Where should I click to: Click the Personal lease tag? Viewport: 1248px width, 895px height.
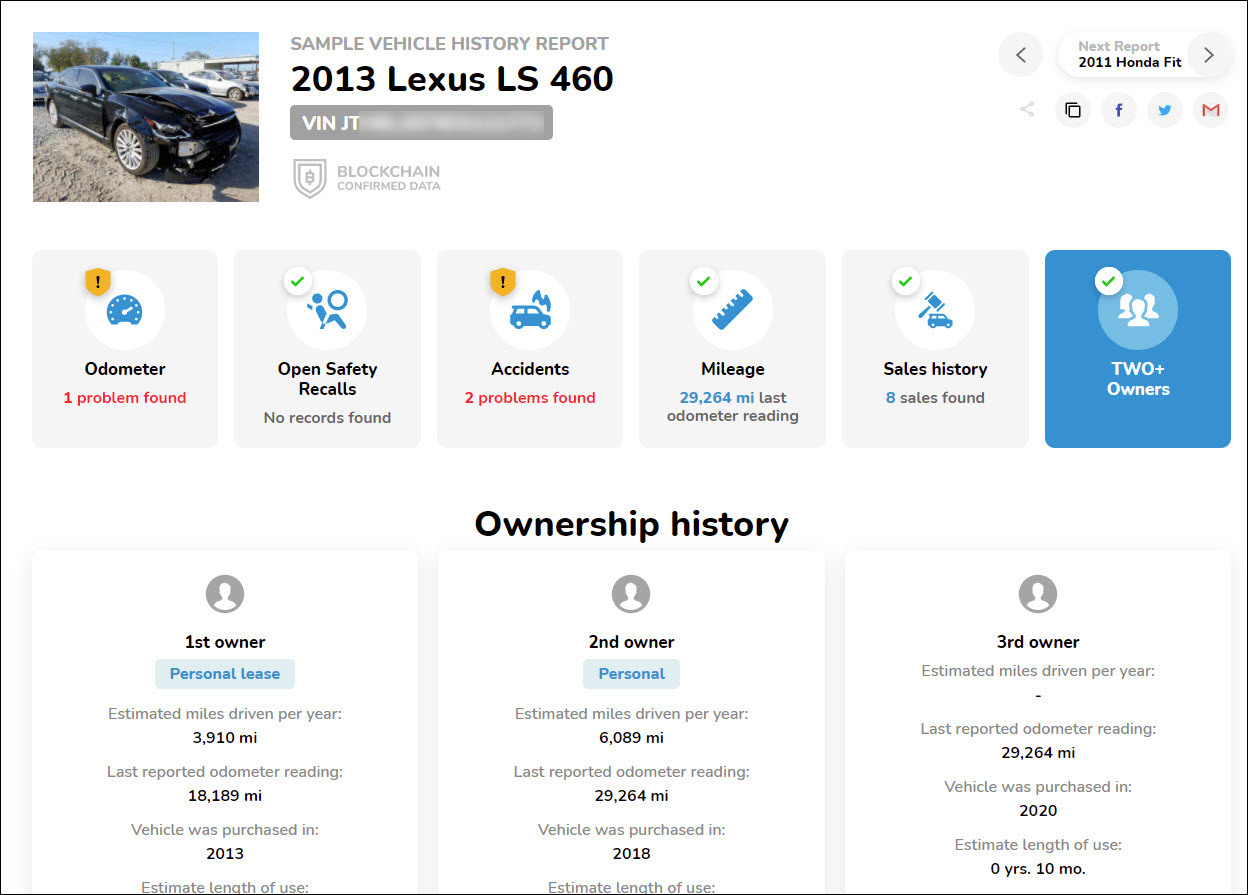[x=225, y=674]
